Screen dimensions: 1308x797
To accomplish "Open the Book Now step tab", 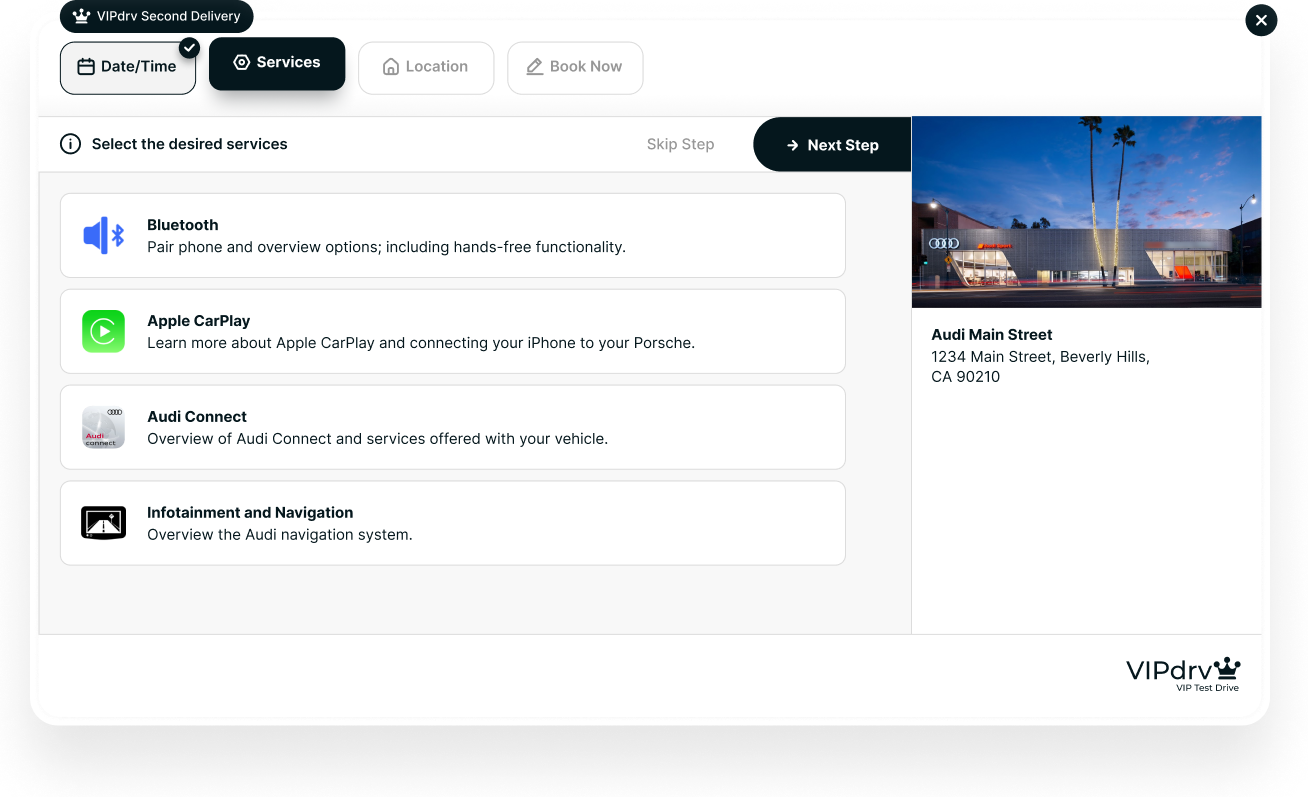I will click(575, 67).
